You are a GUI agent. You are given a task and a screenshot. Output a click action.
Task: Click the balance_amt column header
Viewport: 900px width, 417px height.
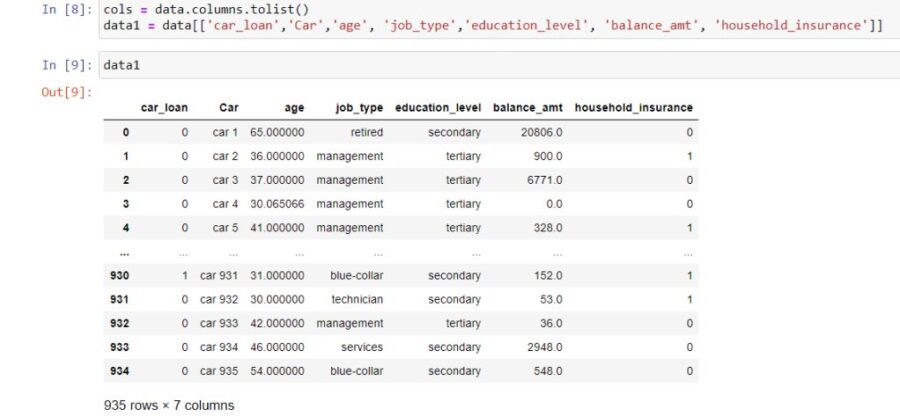527,107
